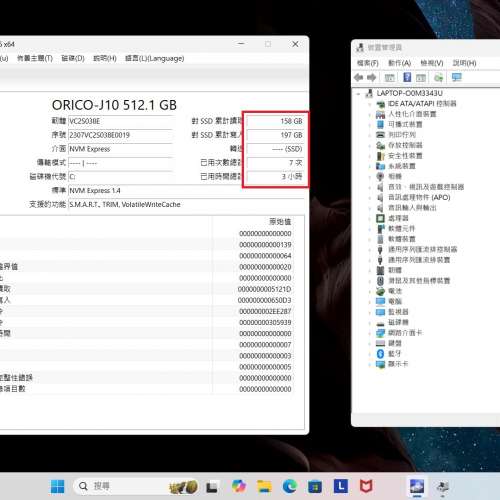Viewport: 500px width, 500px height.
Task: Click the IDE ATA/ATAPI controller icon
Action: (380, 104)
